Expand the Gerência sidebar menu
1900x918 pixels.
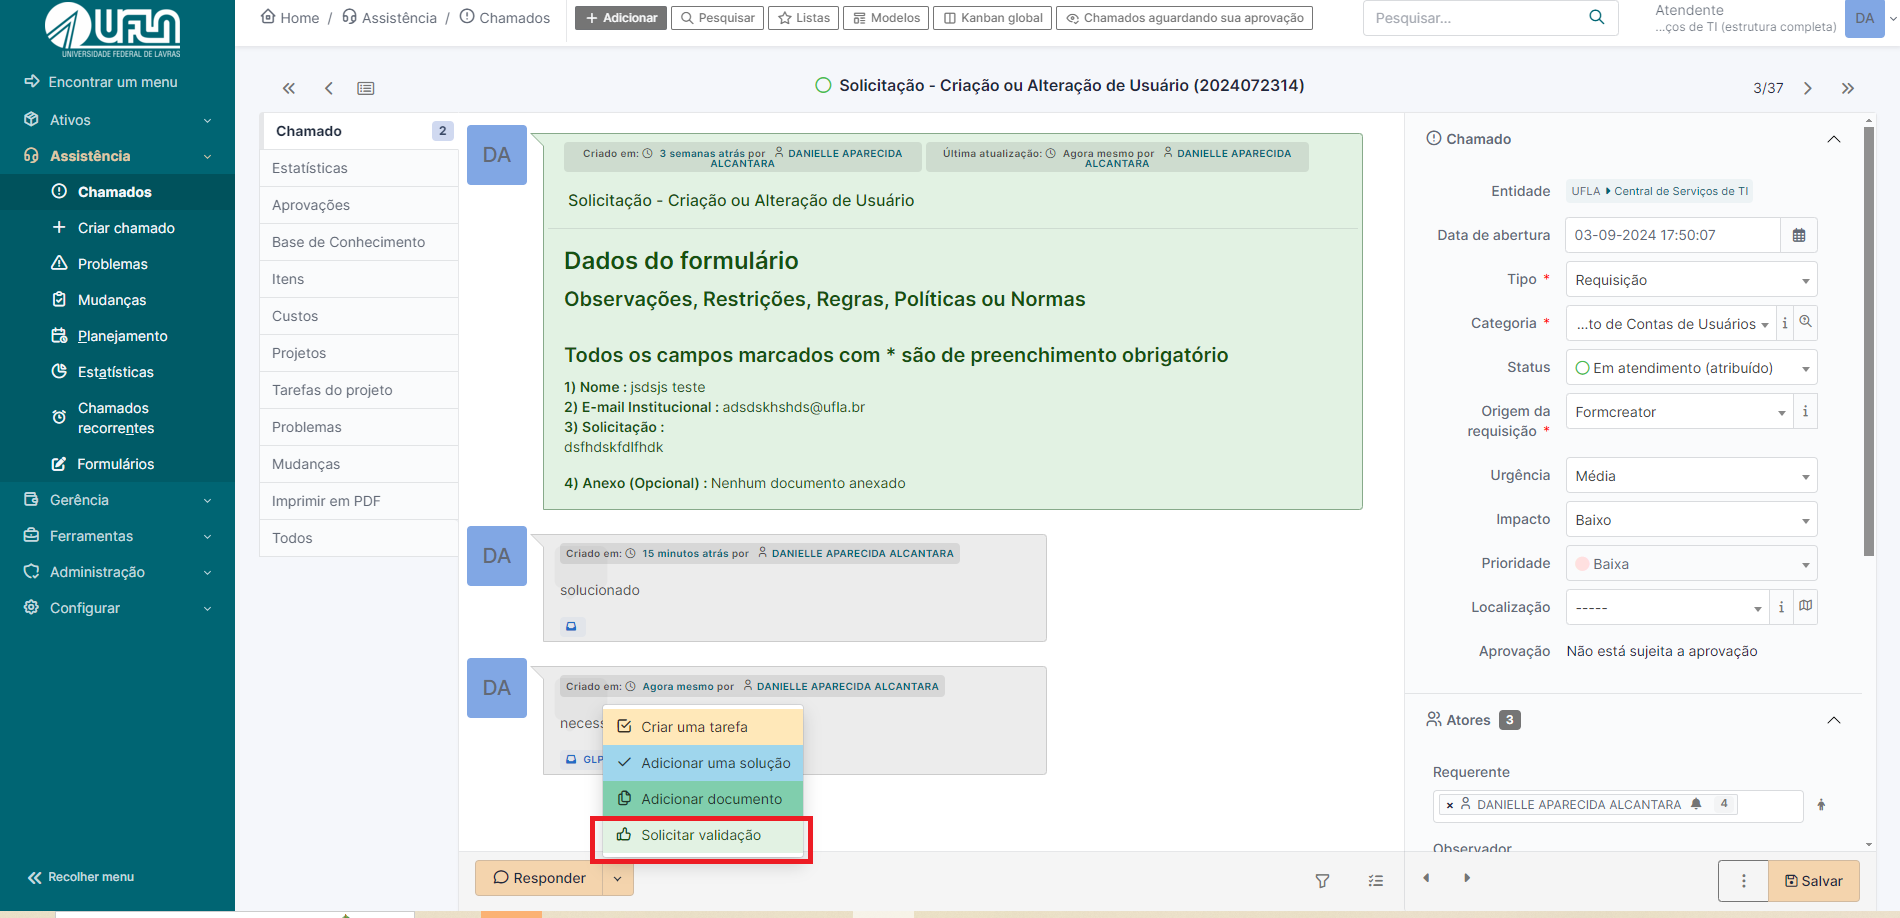(117, 500)
